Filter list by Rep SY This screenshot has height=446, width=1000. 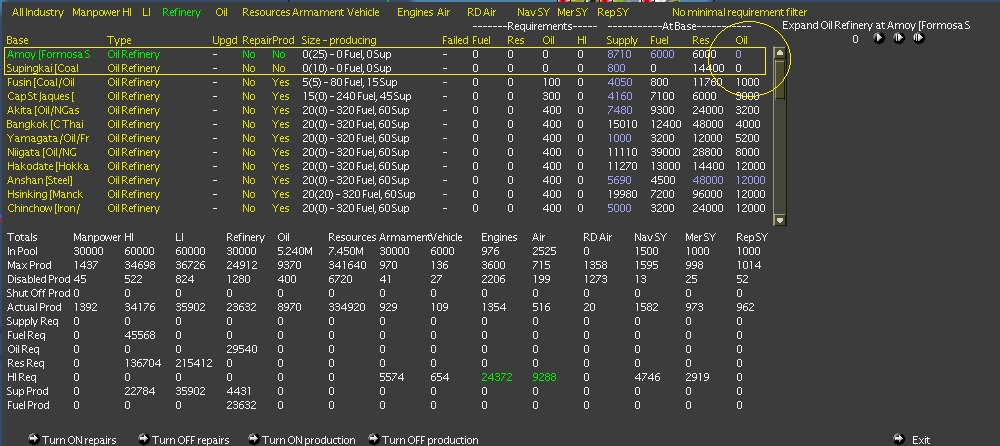(613, 12)
